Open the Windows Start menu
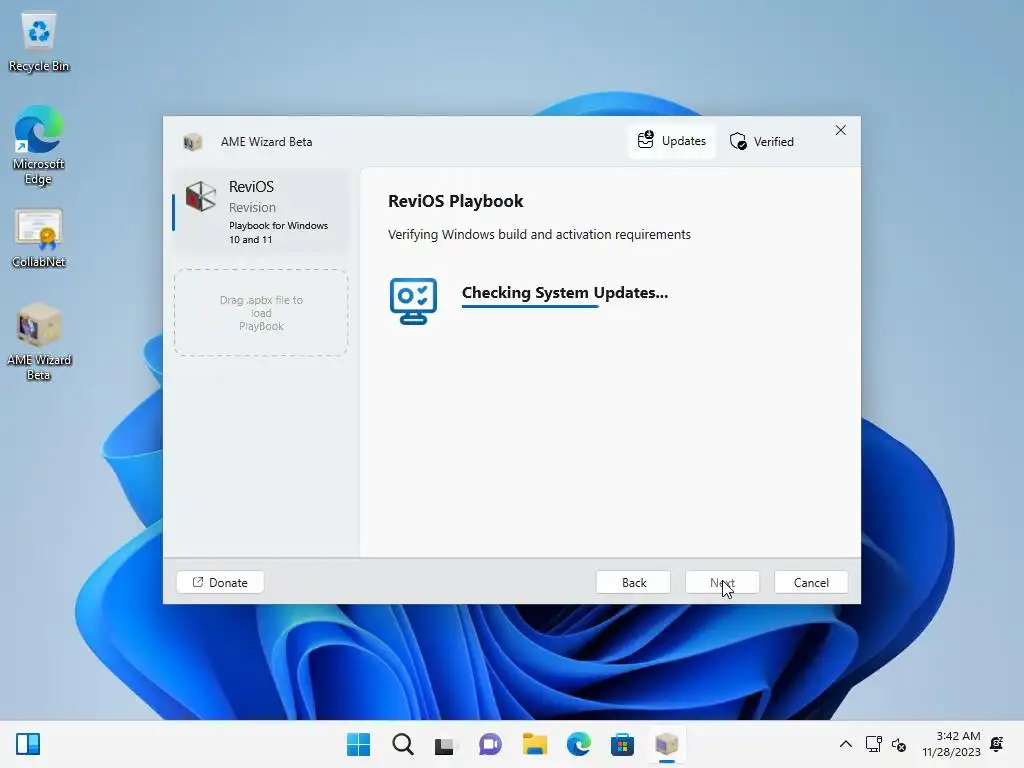This screenshot has height=768, width=1024. 358,744
